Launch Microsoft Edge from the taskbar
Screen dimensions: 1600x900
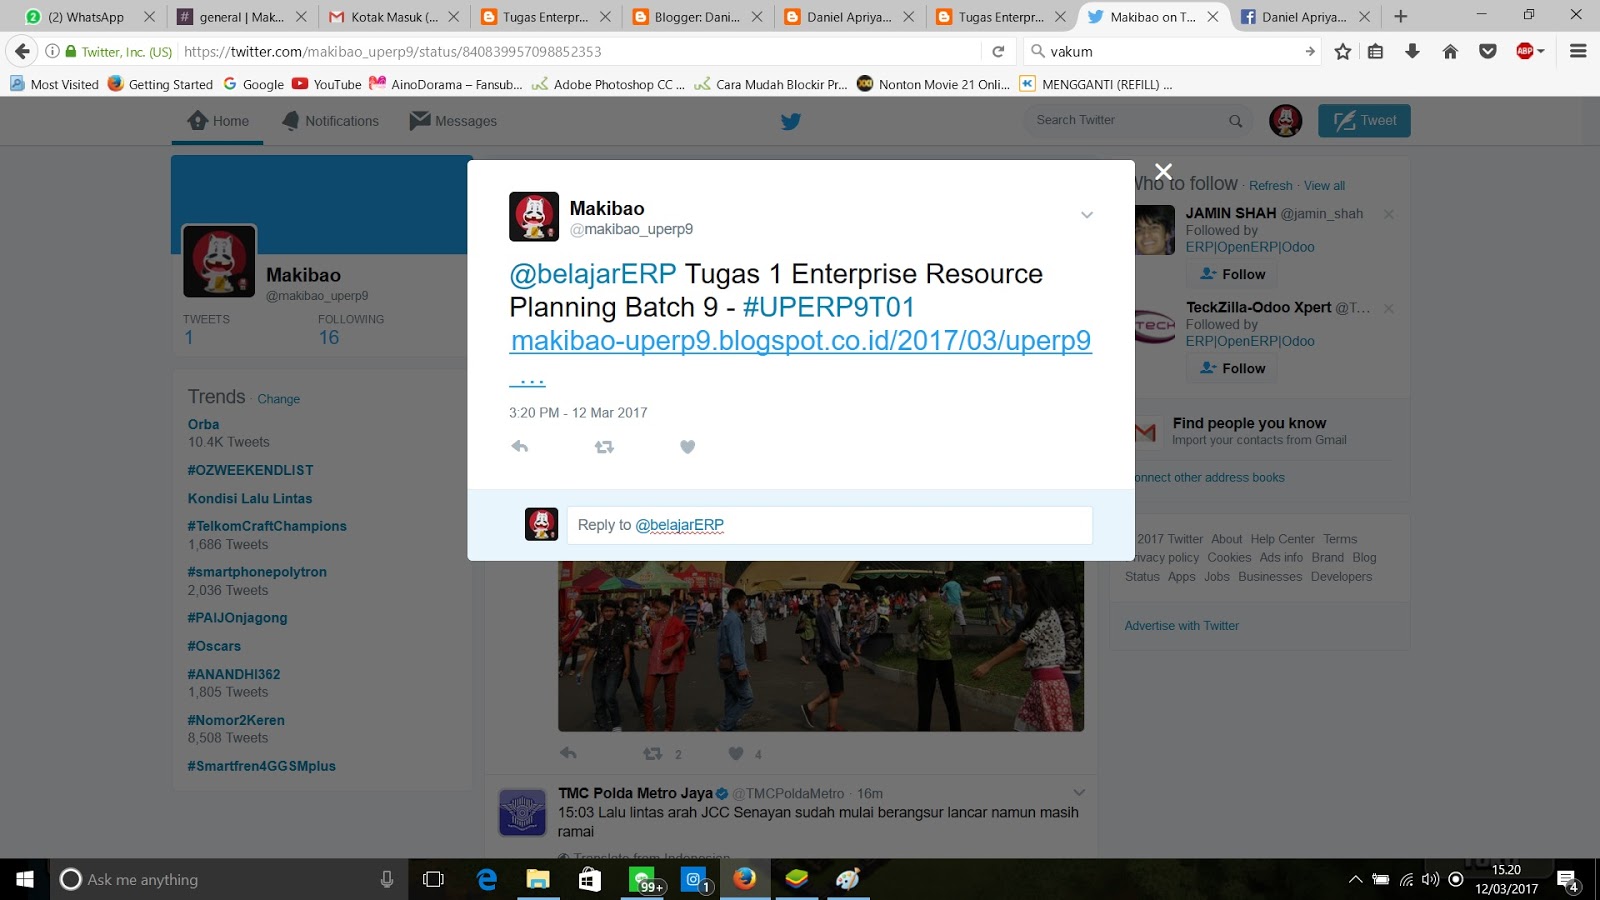tap(487, 880)
